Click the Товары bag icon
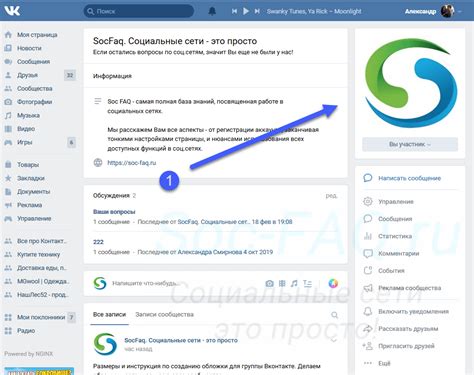Image resolution: width=474 pixels, height=375 pixels. [8, 164]
